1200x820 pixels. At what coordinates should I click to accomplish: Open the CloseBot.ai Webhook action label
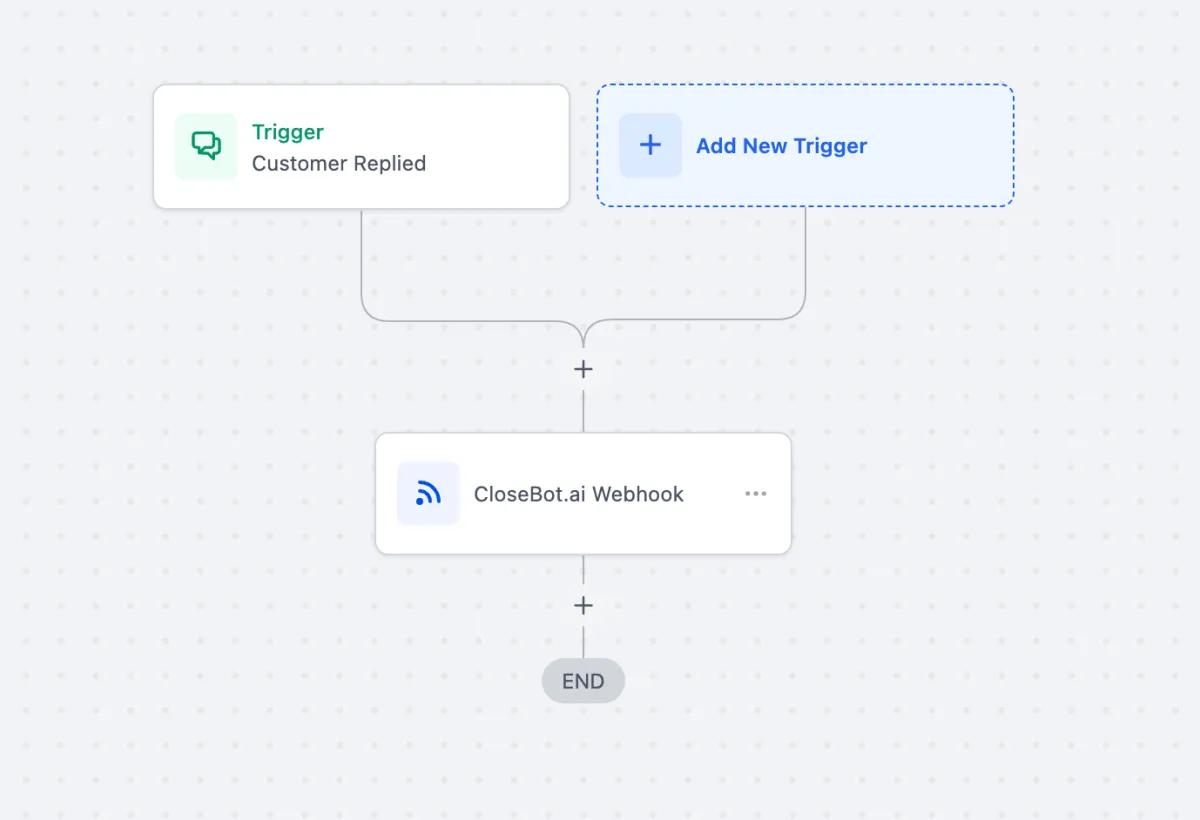pyautogui.click(x=579, y=494)
